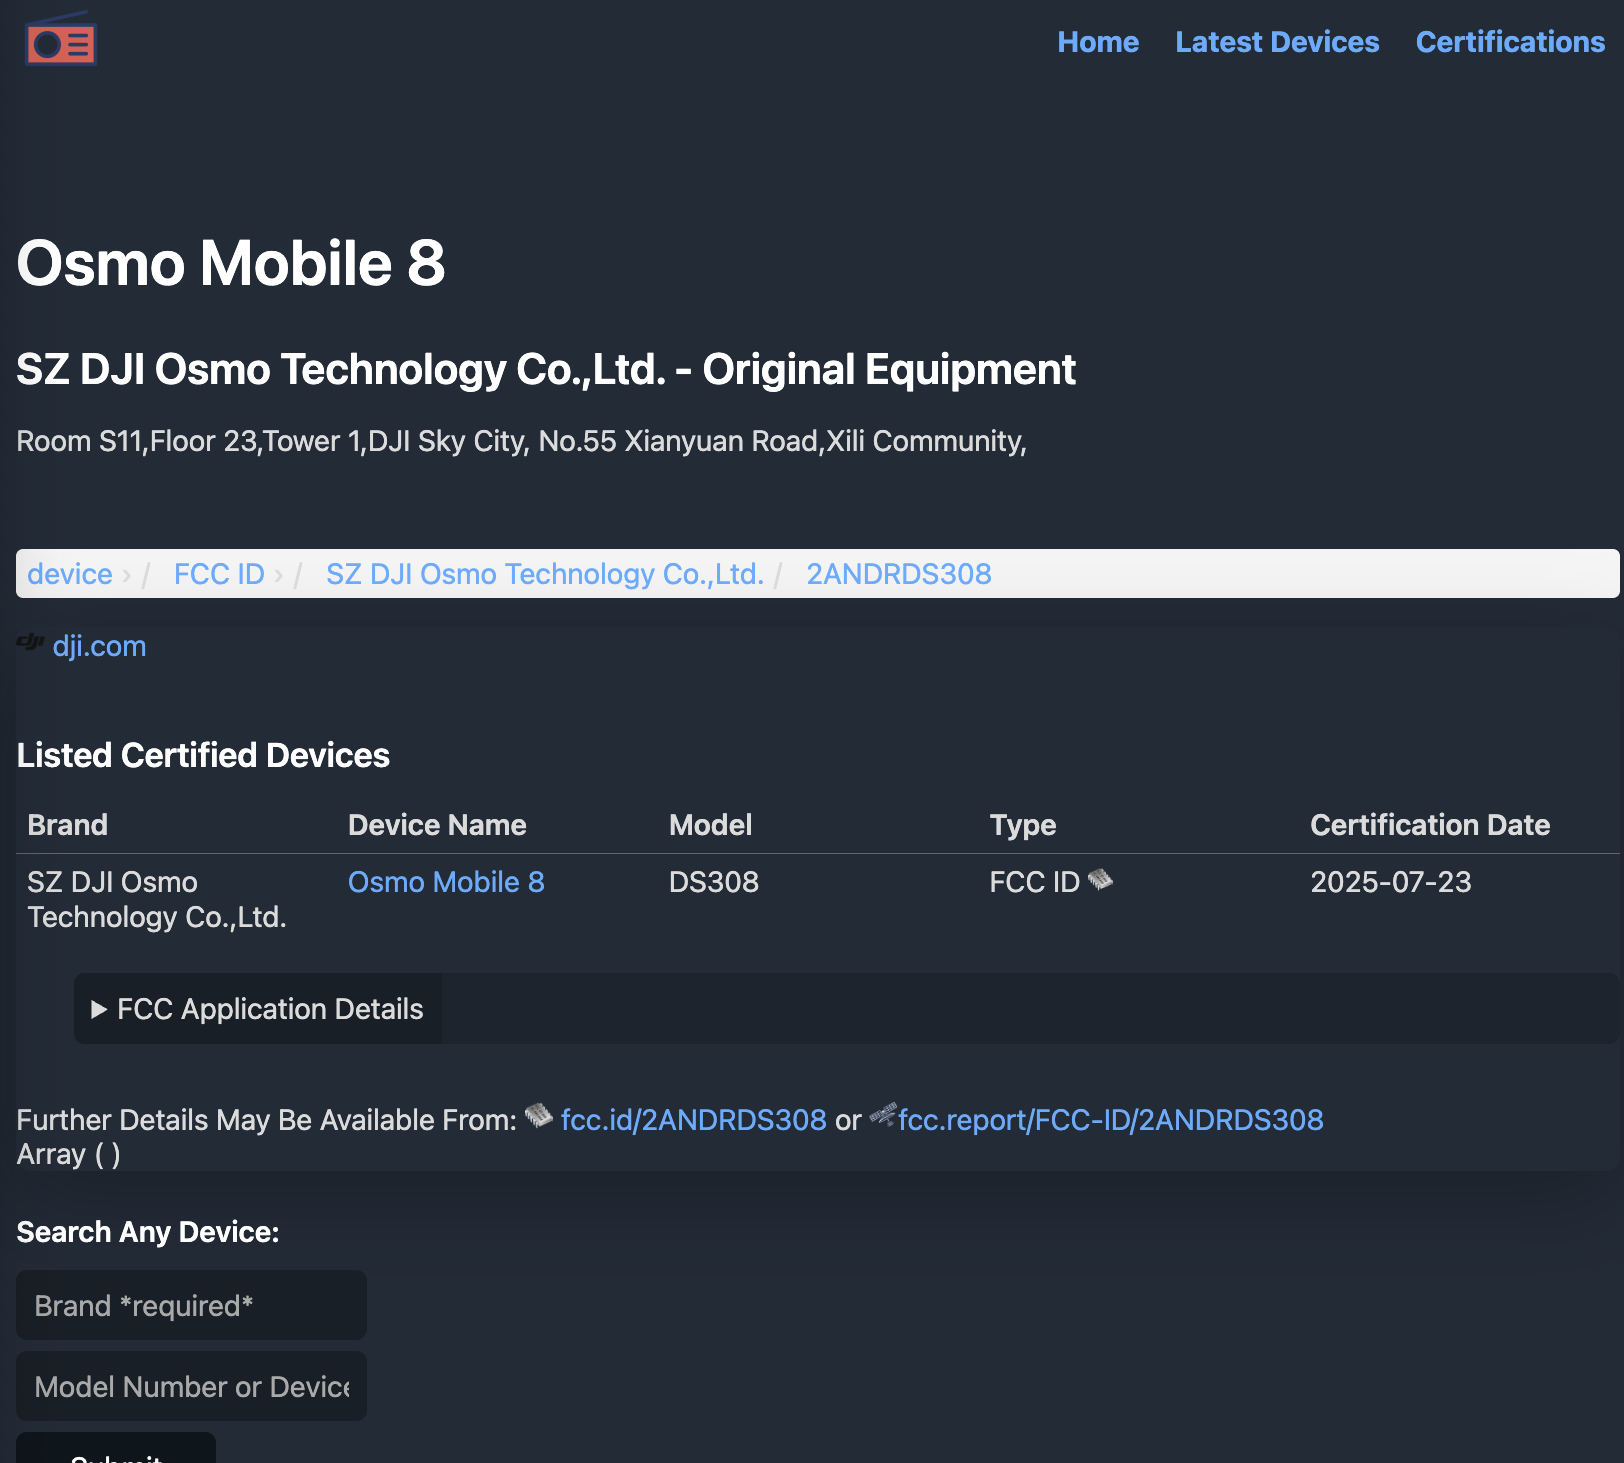Click the device breadcrumb link
1624x1463 pixels.
(70, 574)
